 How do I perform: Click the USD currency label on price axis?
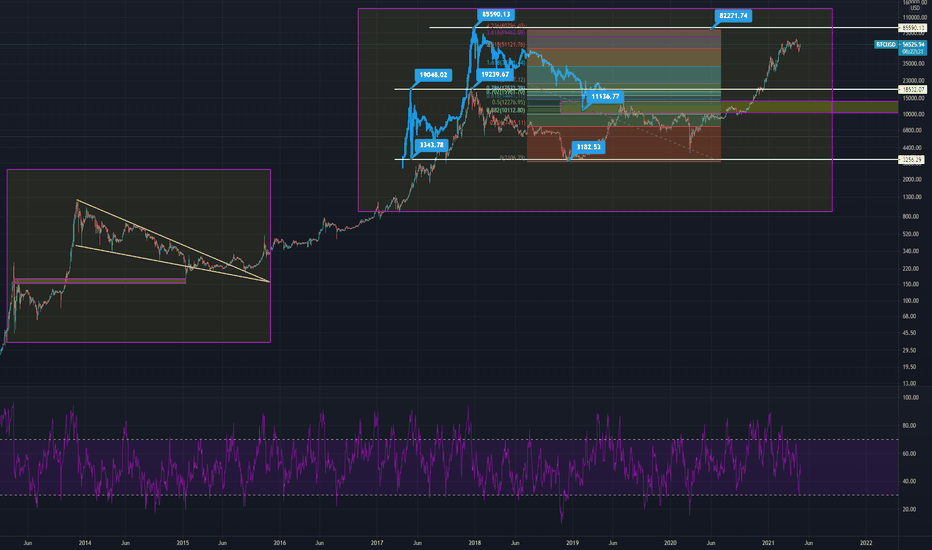[x=915, y=8]
